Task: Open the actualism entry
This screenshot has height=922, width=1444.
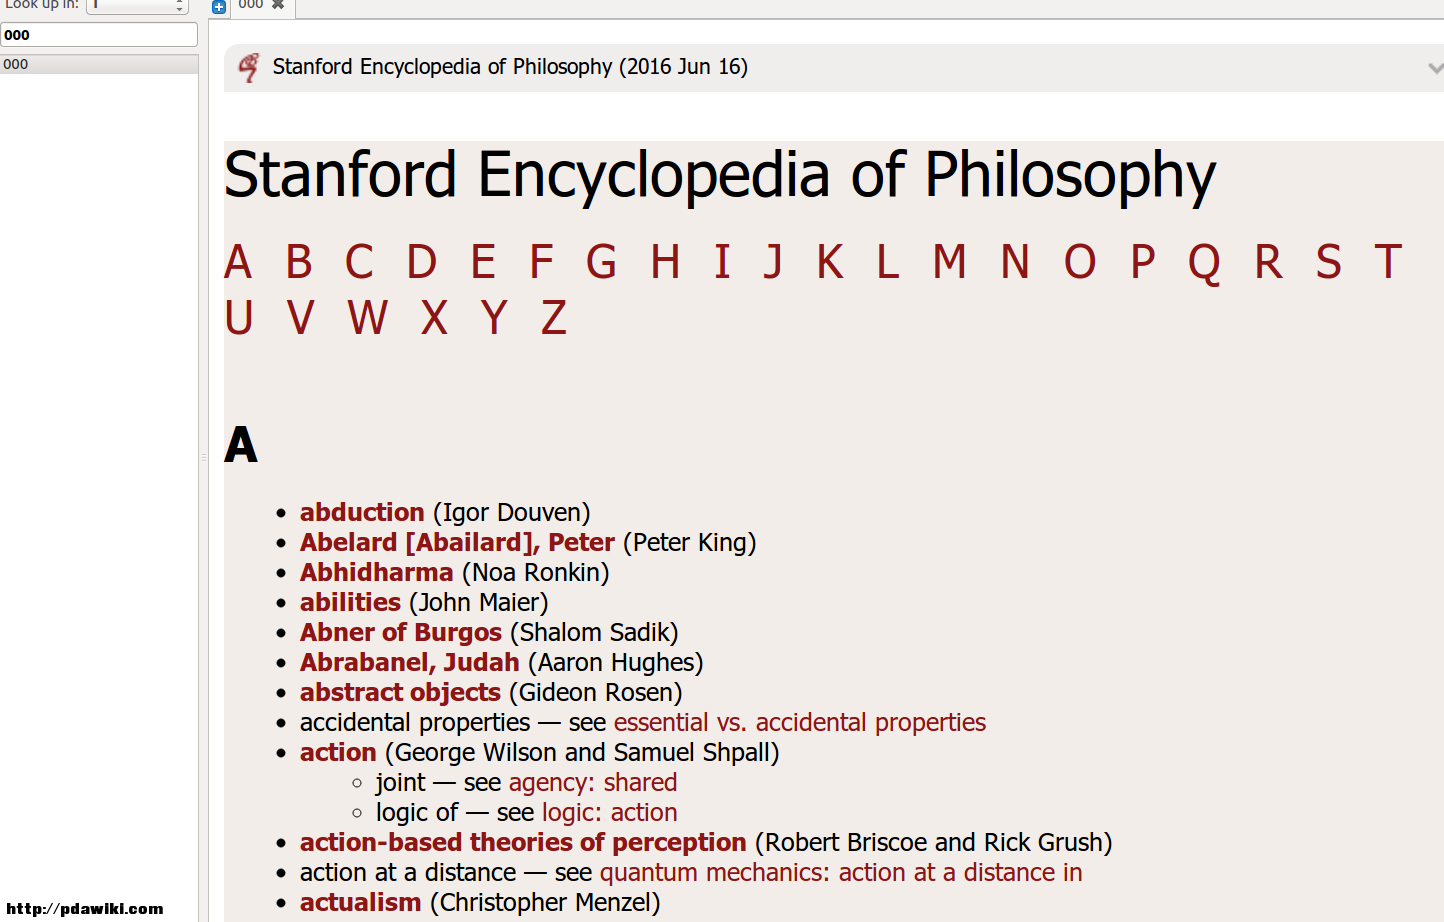Action: pyautogui.click(x=361, y=902)
